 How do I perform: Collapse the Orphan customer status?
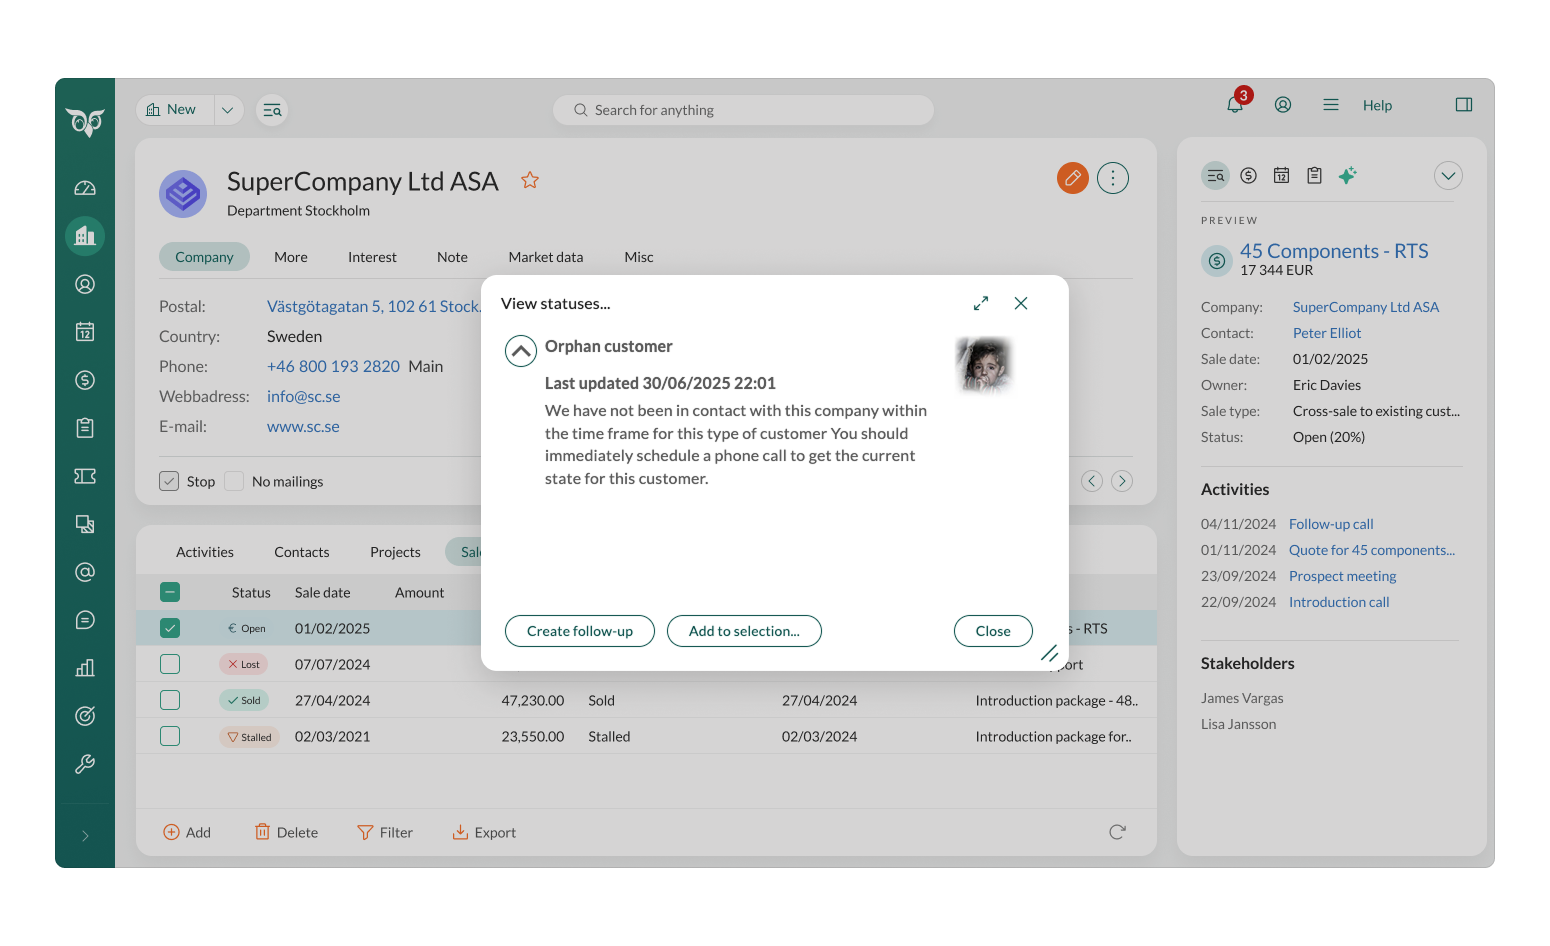pyautogui.click(x=520, y=351)
